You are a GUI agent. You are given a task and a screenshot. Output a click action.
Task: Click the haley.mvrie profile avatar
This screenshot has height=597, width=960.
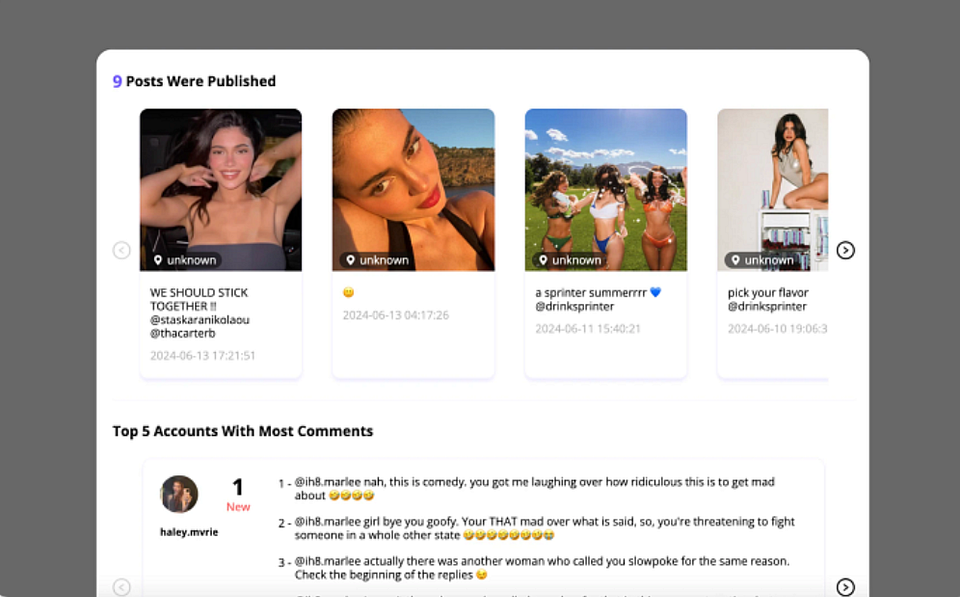point(179,494)
